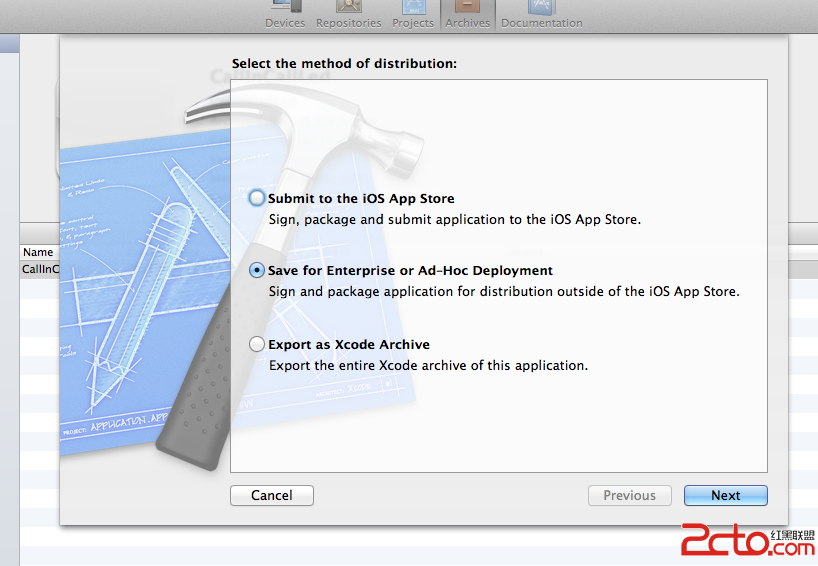Click the Next button to continue
The width and height of the screenshot is (818, 566).
pyautogui.click(x=726, y=495)
